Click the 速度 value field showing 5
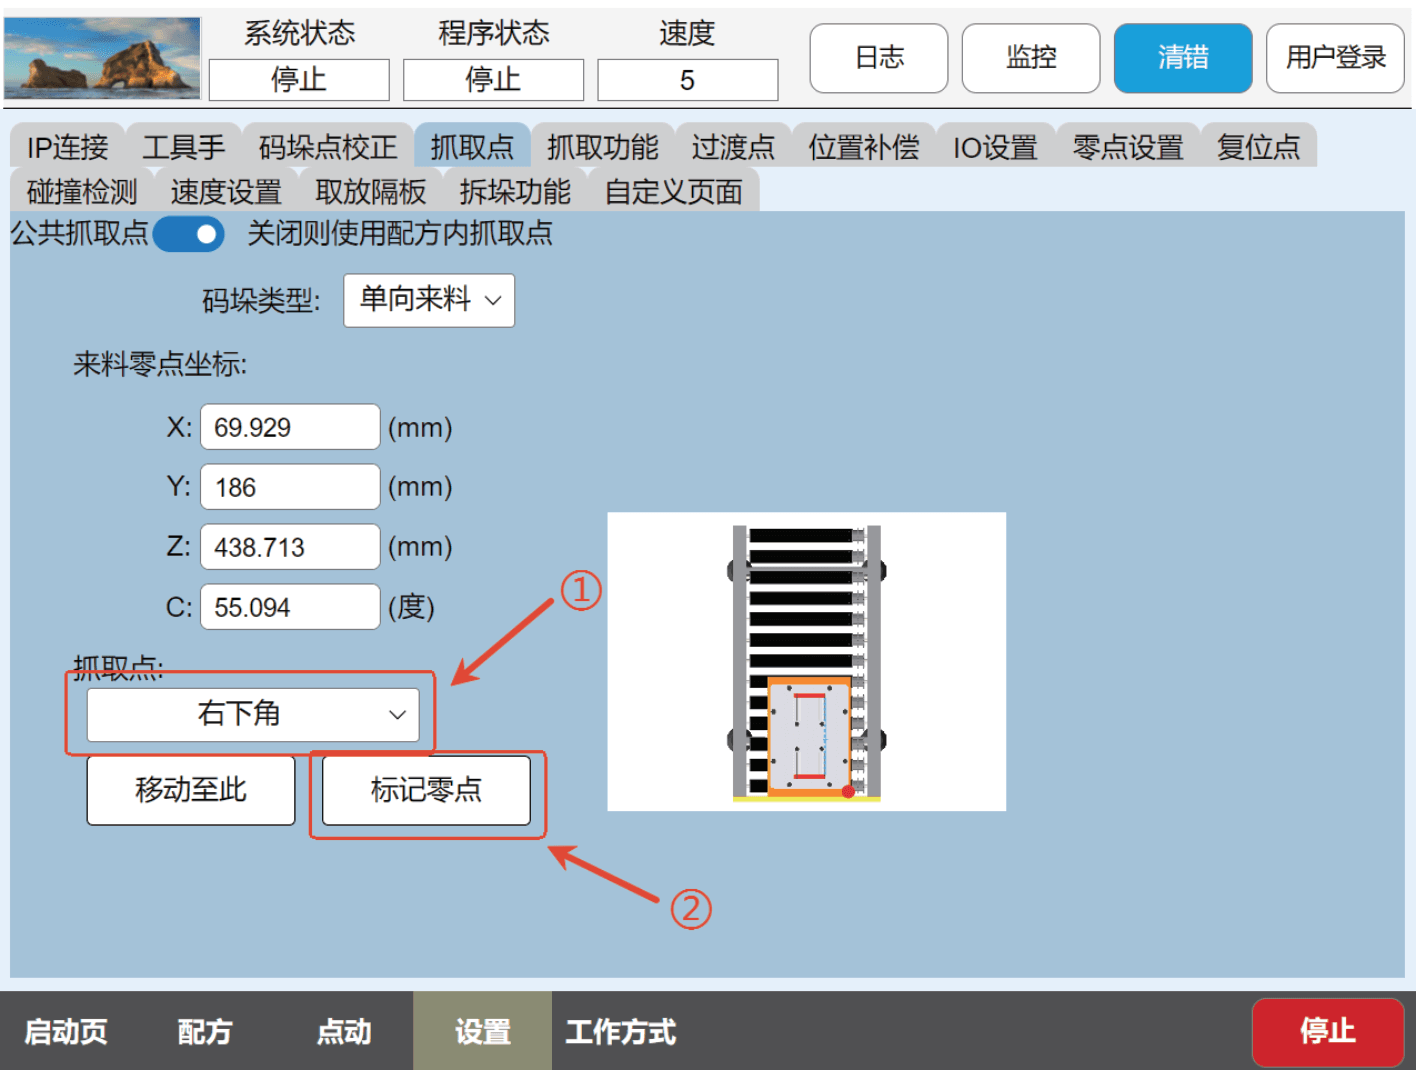The width and height of the screenshot is (1416, 1070). (687, 80)
